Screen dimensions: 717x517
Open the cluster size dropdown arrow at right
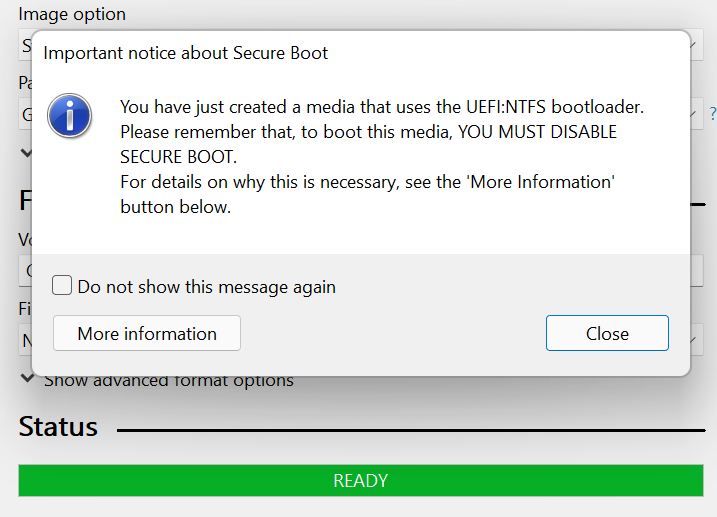tap(697, 340)
